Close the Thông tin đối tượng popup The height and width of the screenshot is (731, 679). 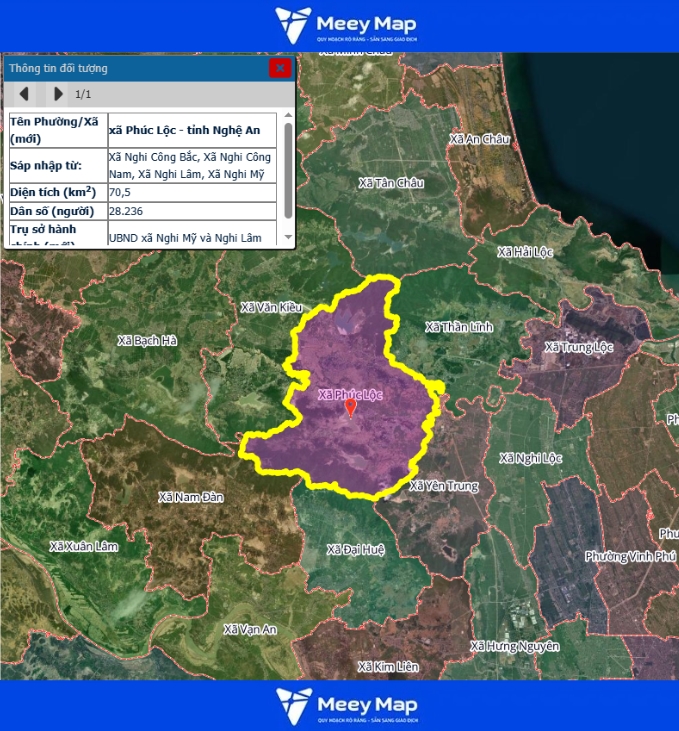280,68
